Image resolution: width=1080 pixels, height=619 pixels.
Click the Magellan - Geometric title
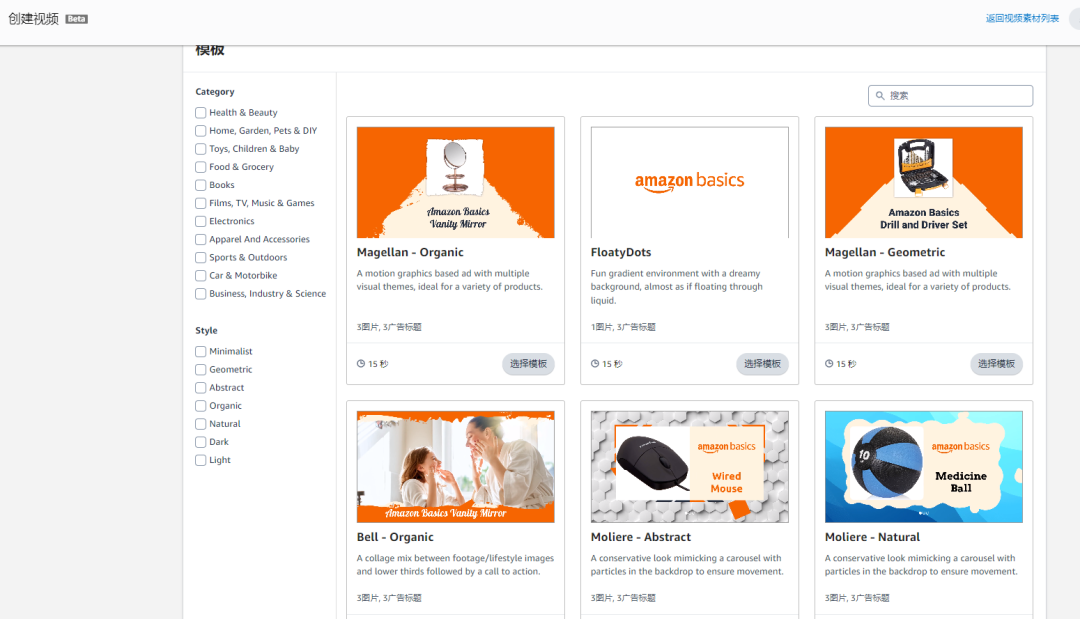[885, 253]
